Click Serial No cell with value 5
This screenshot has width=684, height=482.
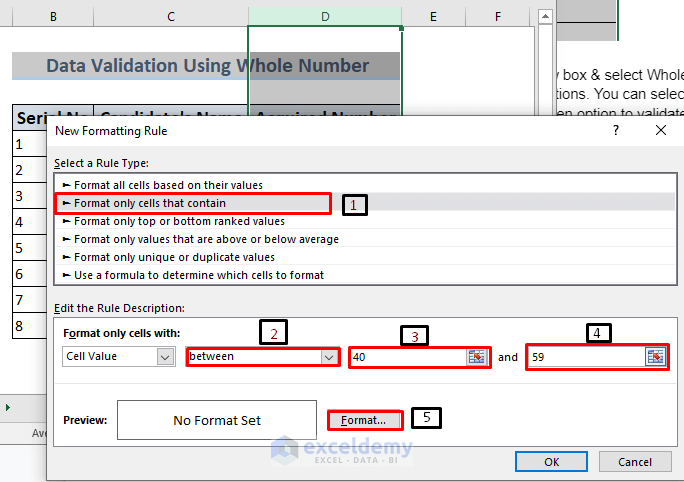tap(30, 248)
